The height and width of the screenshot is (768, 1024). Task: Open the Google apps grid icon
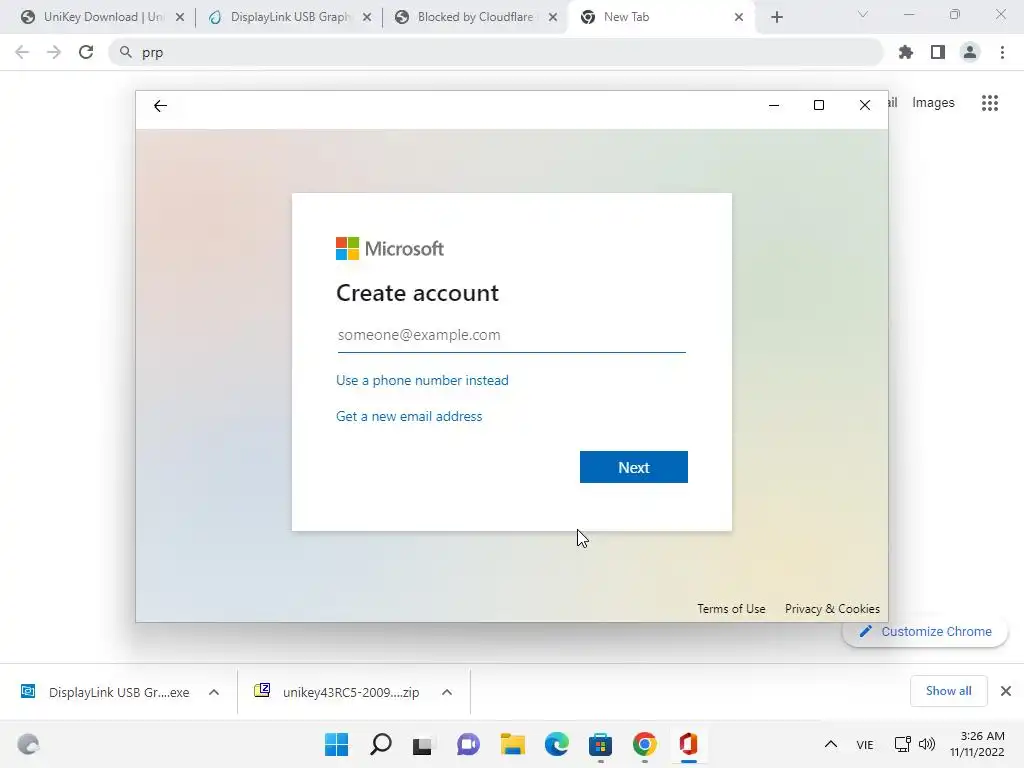click(990, 103)
